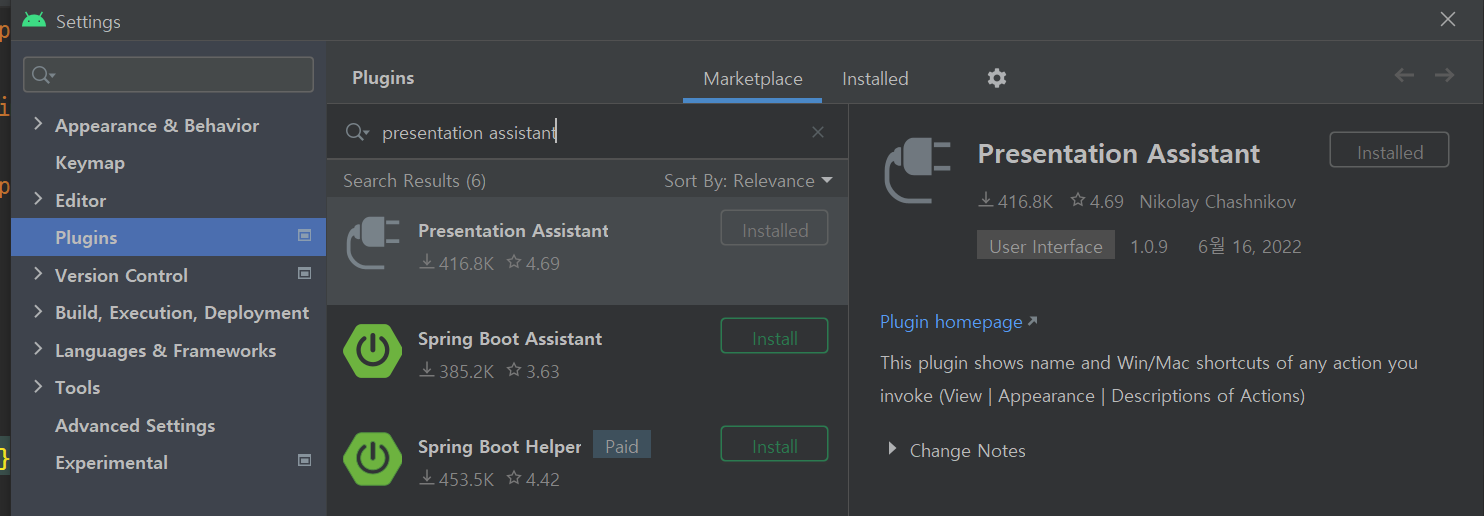1484x516 pixels.
Task: Click the User Interface tag
Action: point(1045,246)
